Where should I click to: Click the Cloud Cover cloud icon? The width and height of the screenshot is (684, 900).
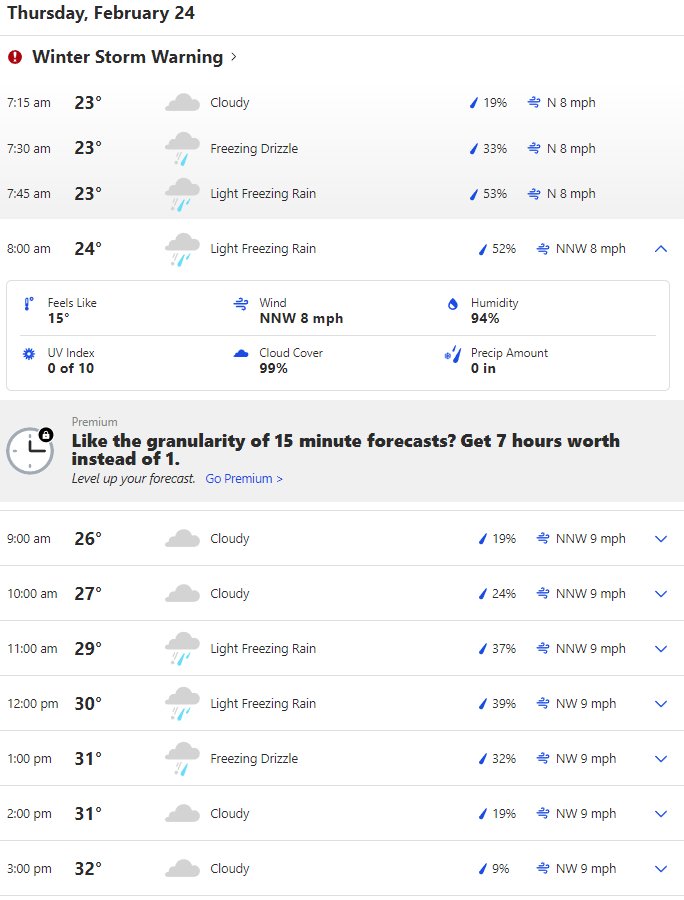click(x=240, y=354)
